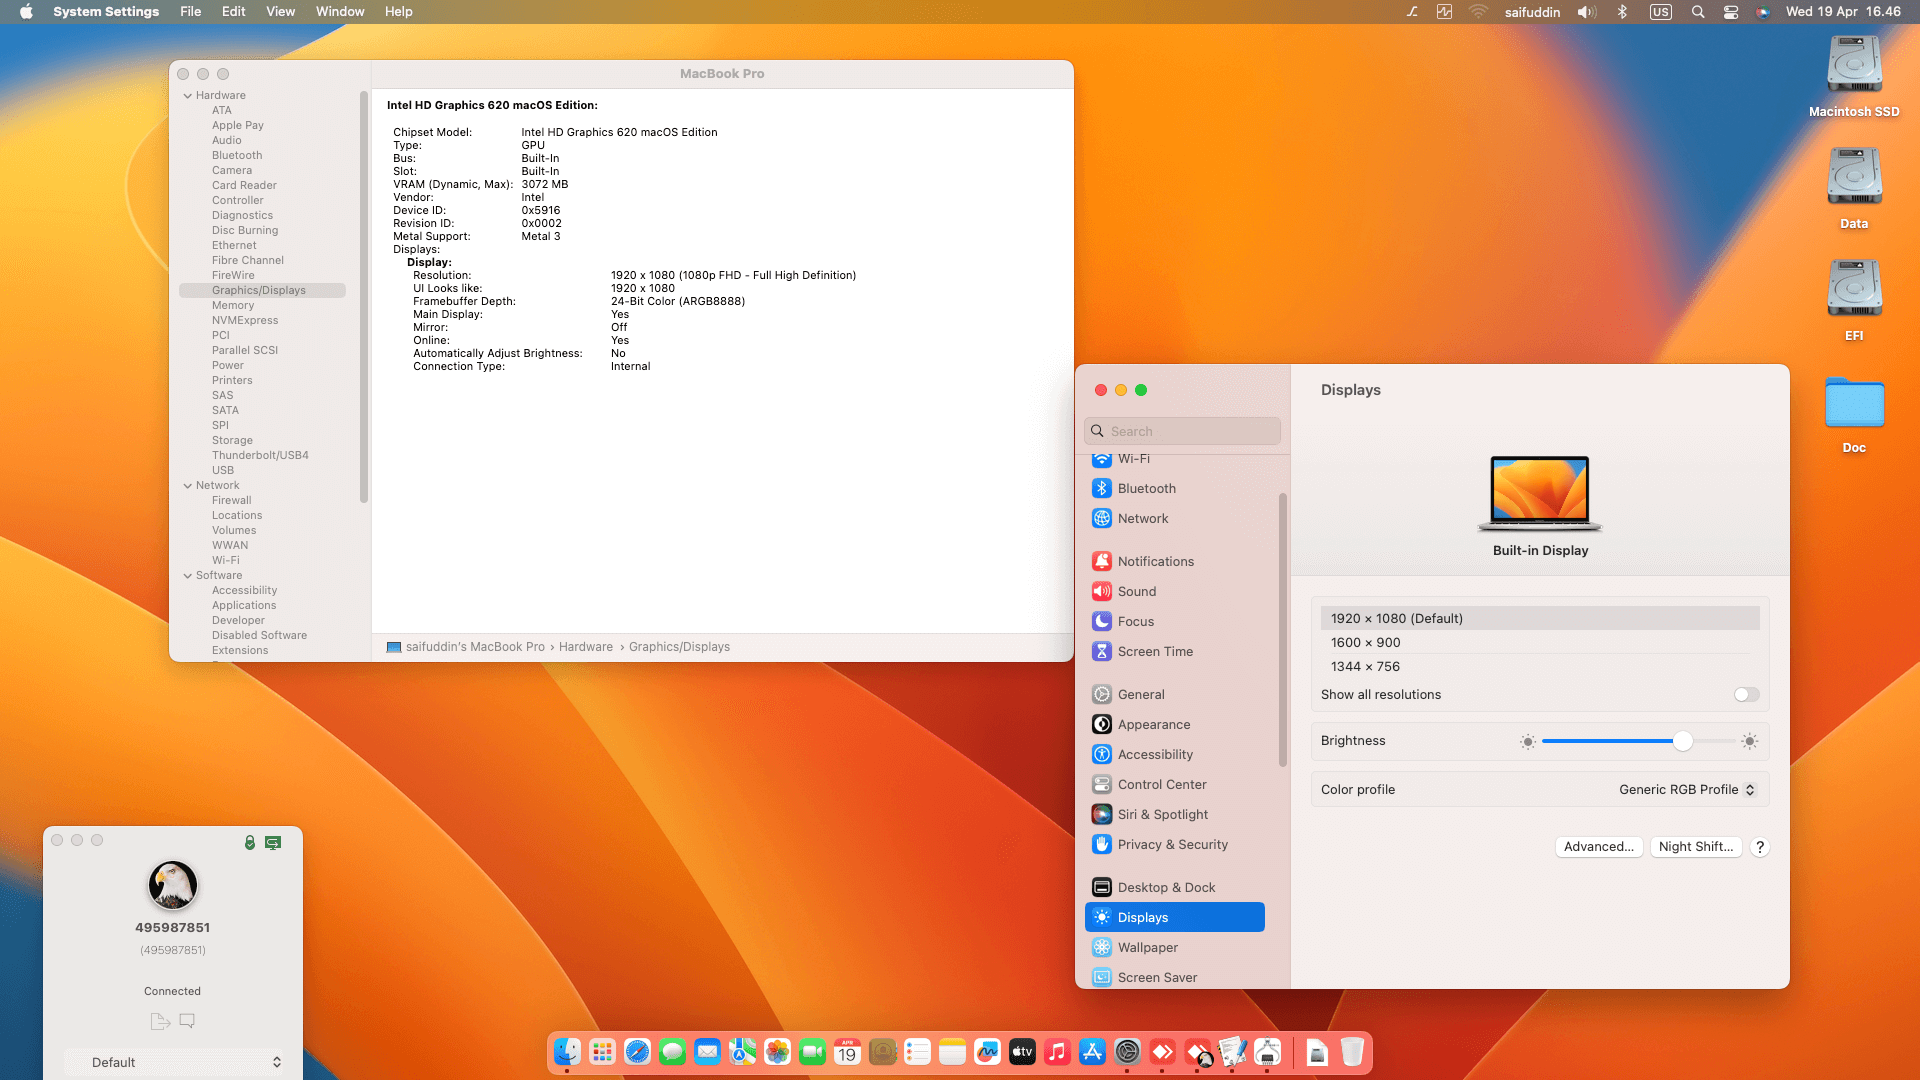This screenshot has height=1080, width=1920.
Task: Open Screen Time settings
Action: click(1155, 651)
